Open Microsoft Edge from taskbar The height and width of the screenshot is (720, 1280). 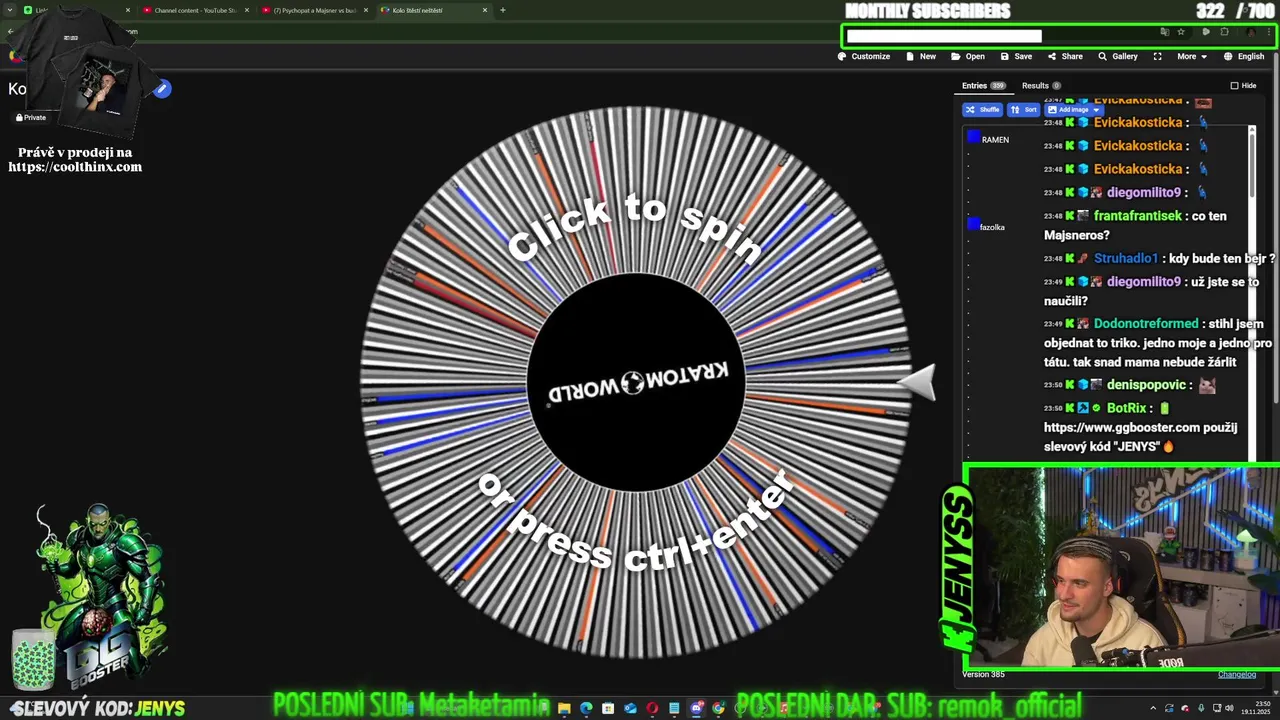point(586,708)
